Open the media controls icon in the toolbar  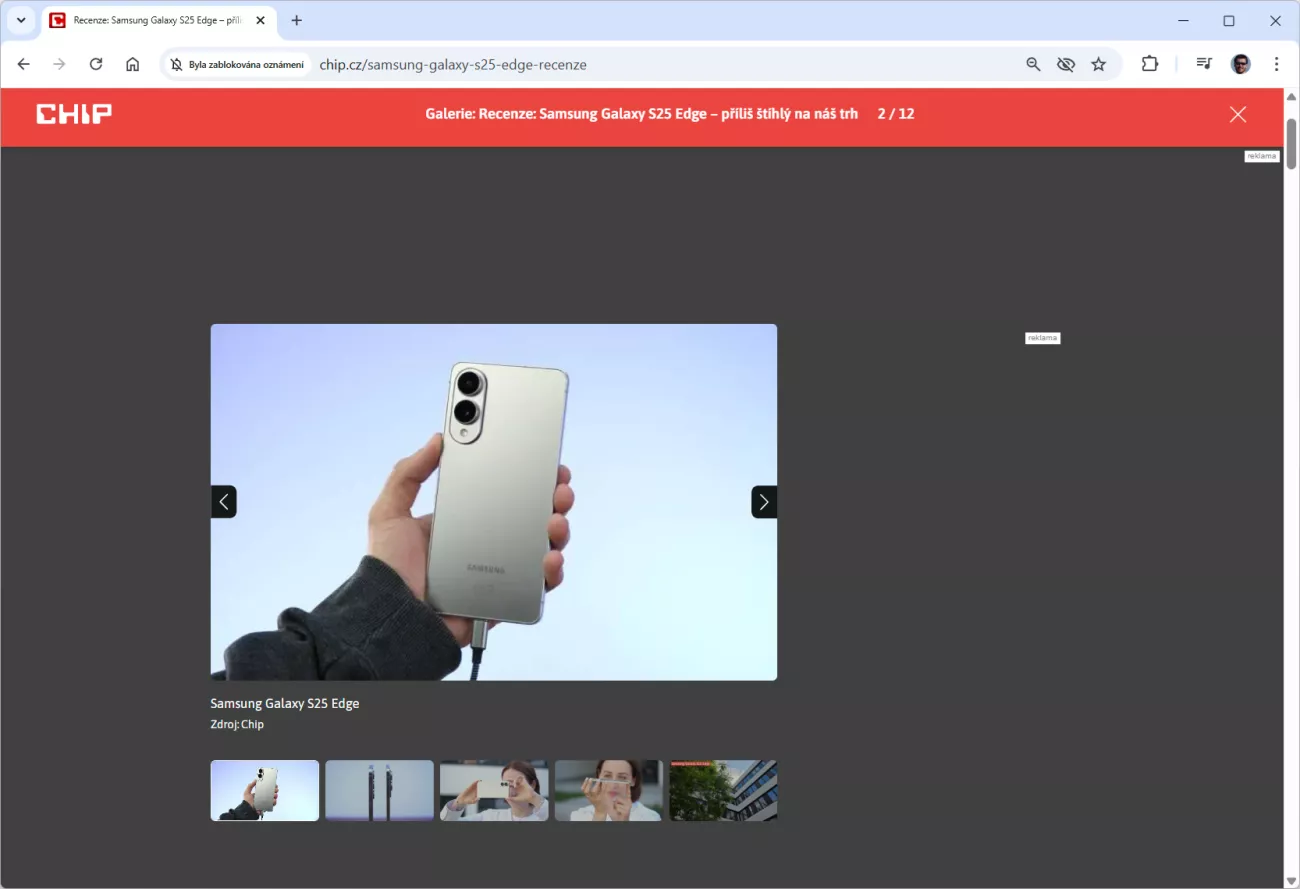pos(1204,64)
